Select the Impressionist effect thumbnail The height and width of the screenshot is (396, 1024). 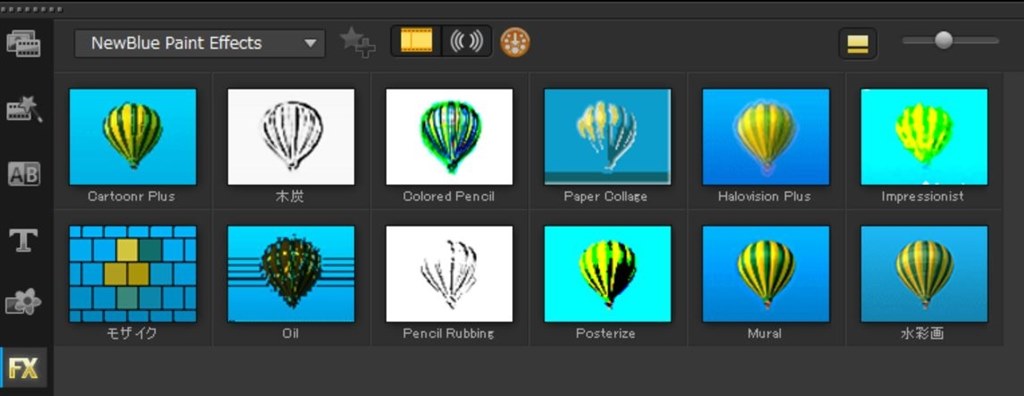tap(924, 137)
